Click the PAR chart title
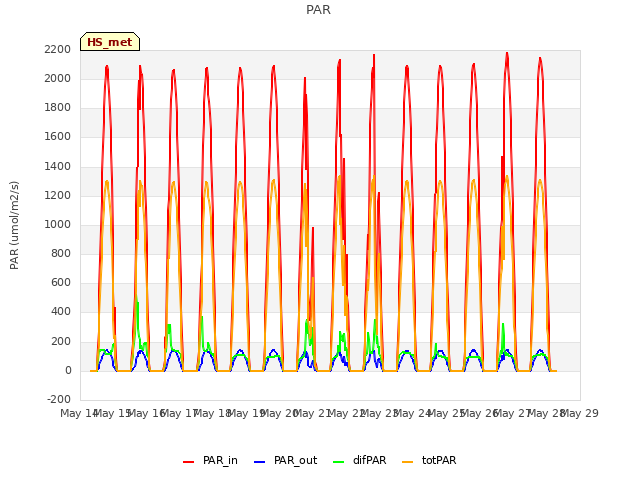This screenshot has width=640, height=480. [318, 10]
